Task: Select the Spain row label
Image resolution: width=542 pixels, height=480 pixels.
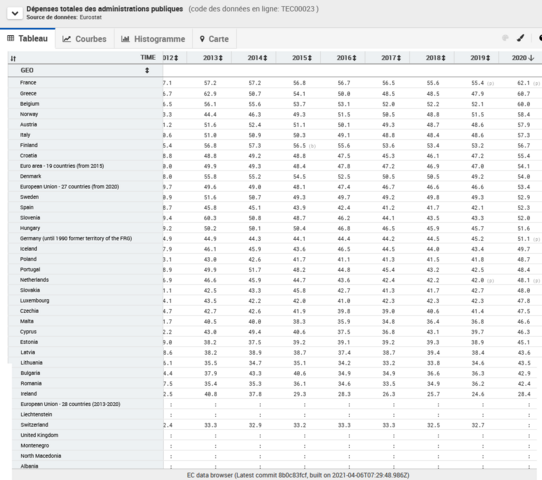Action: pos(27,207)
